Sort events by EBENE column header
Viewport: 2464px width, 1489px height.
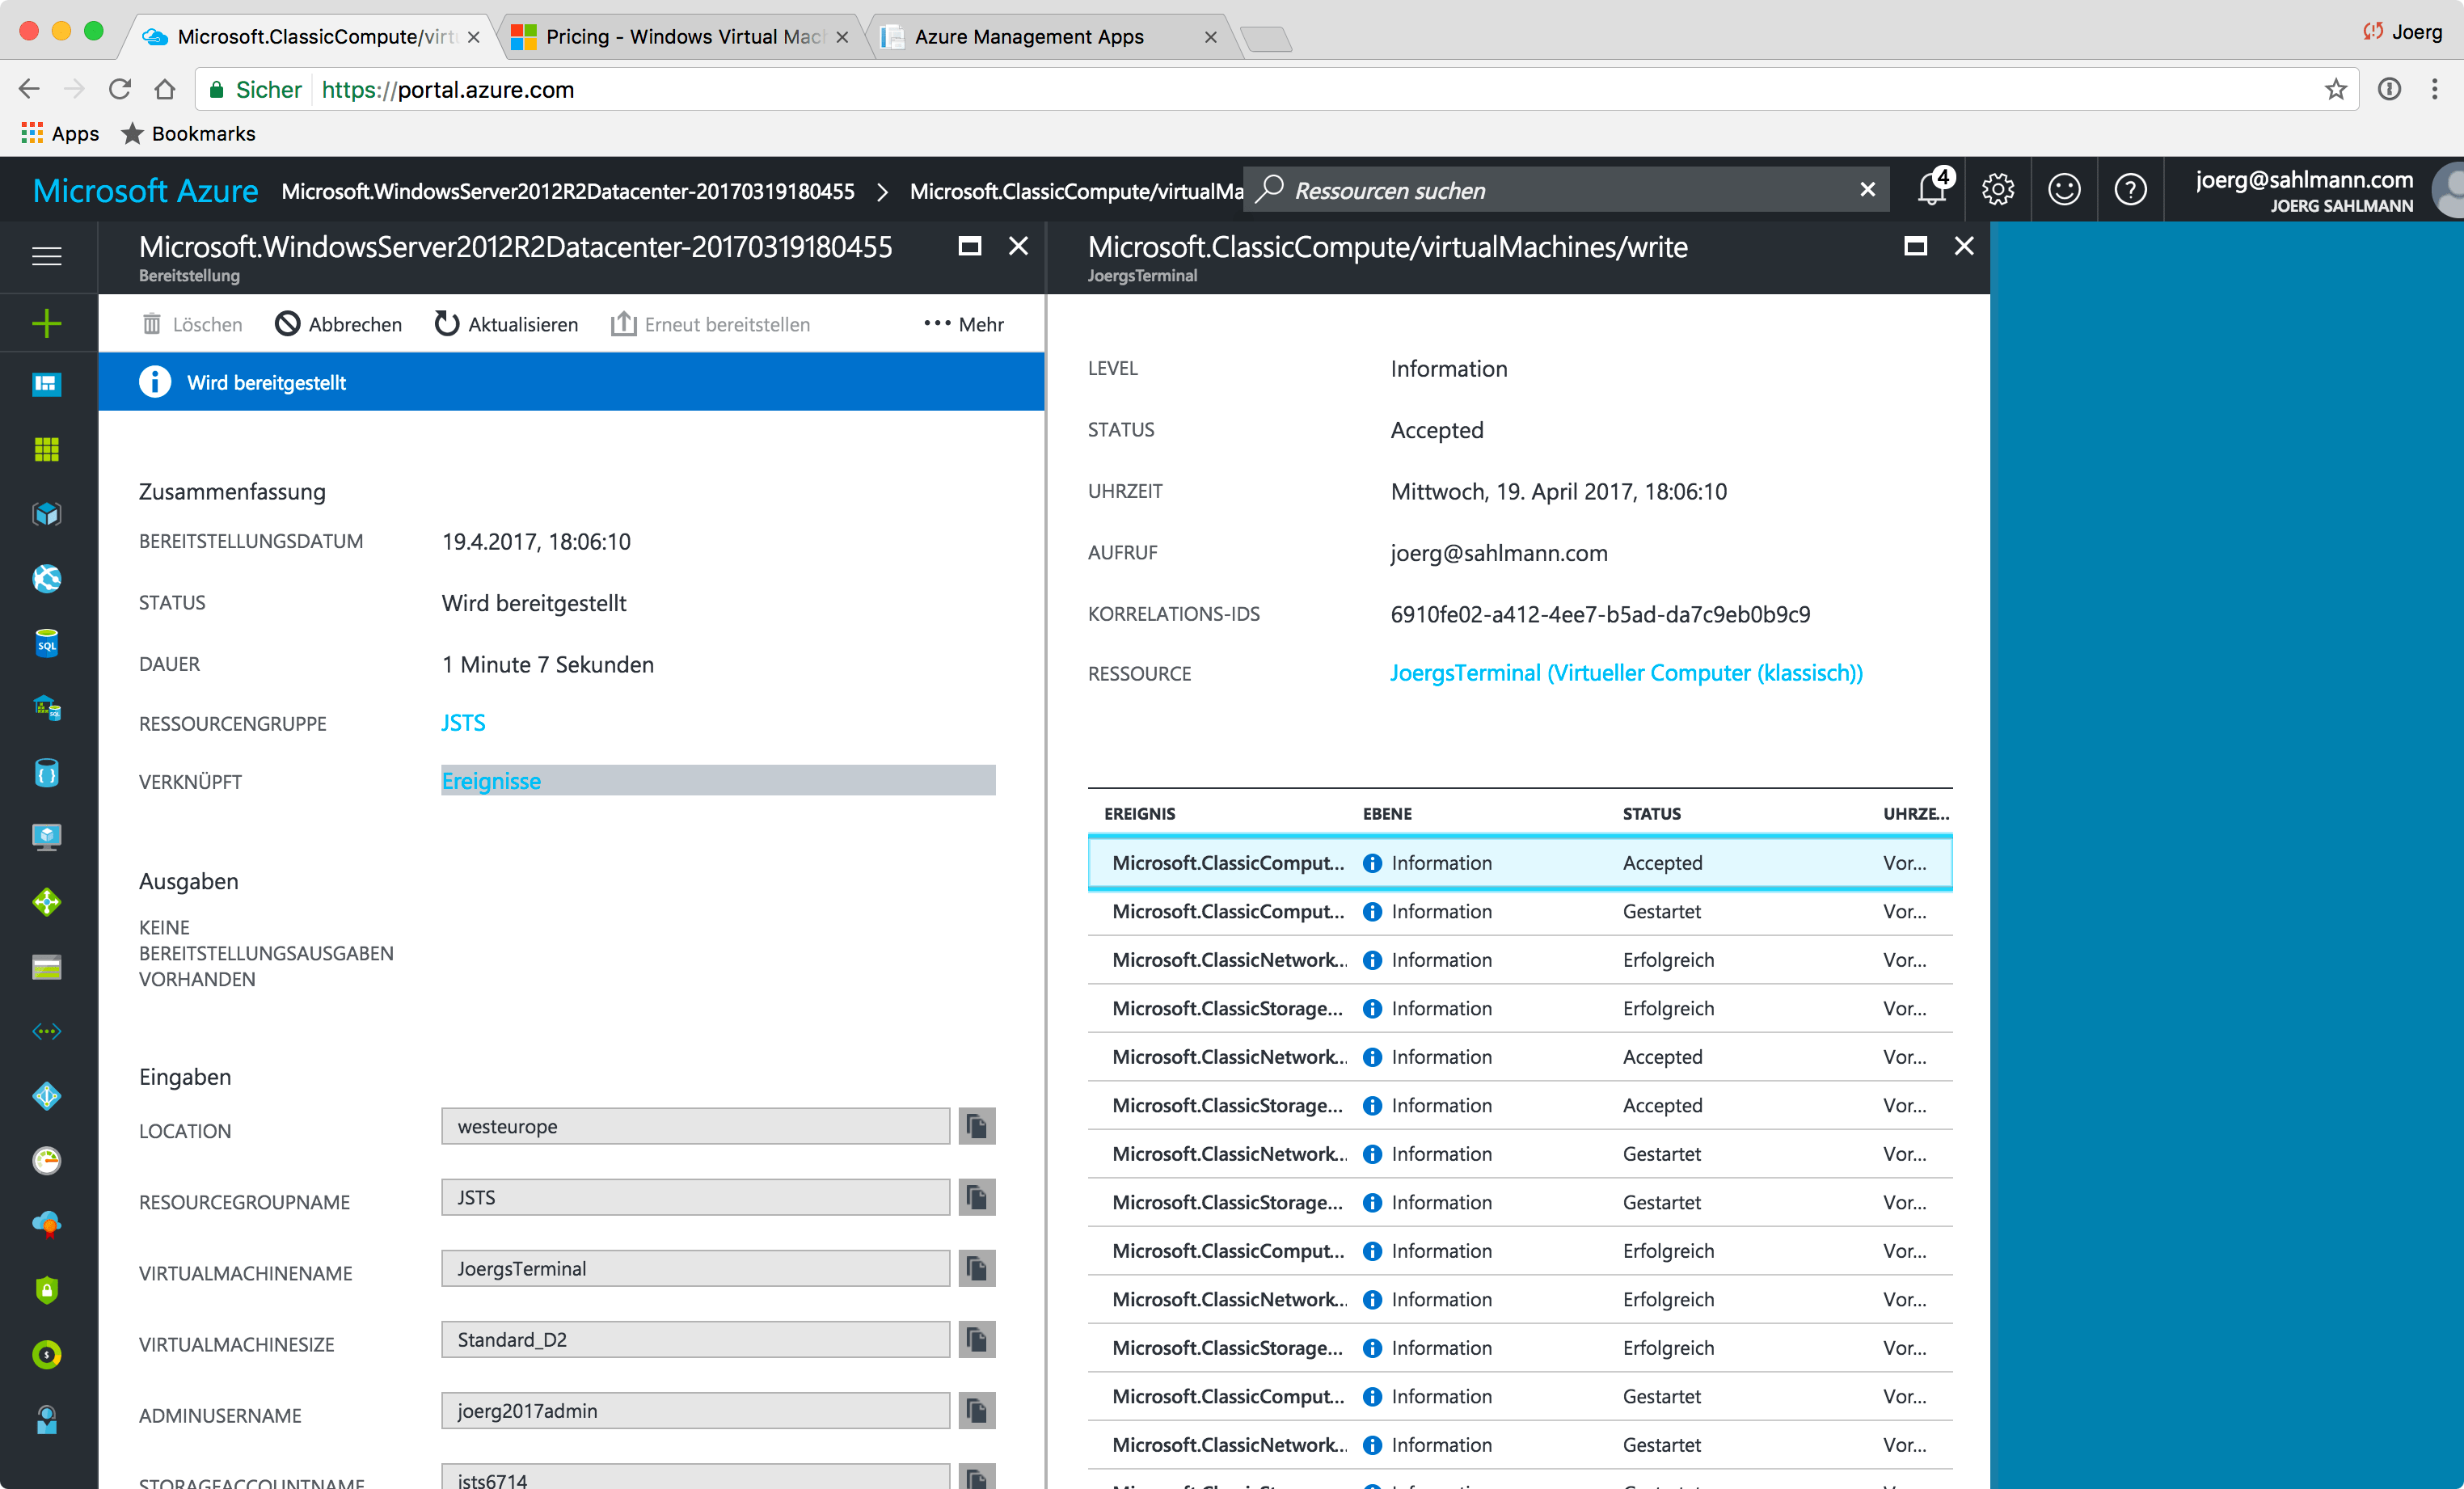[1387, 813]
